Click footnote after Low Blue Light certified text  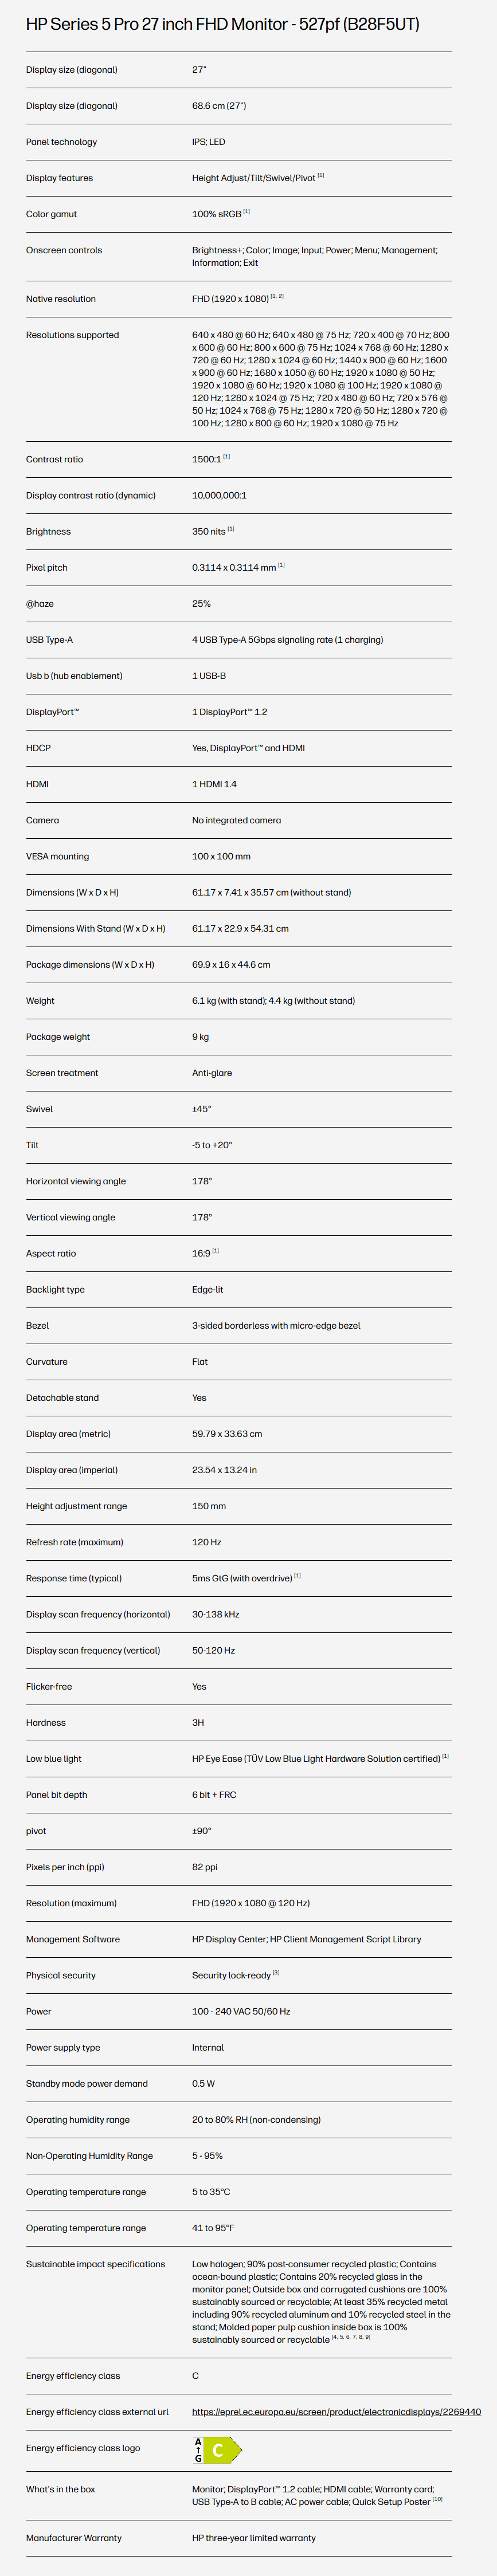[446, 1756]
